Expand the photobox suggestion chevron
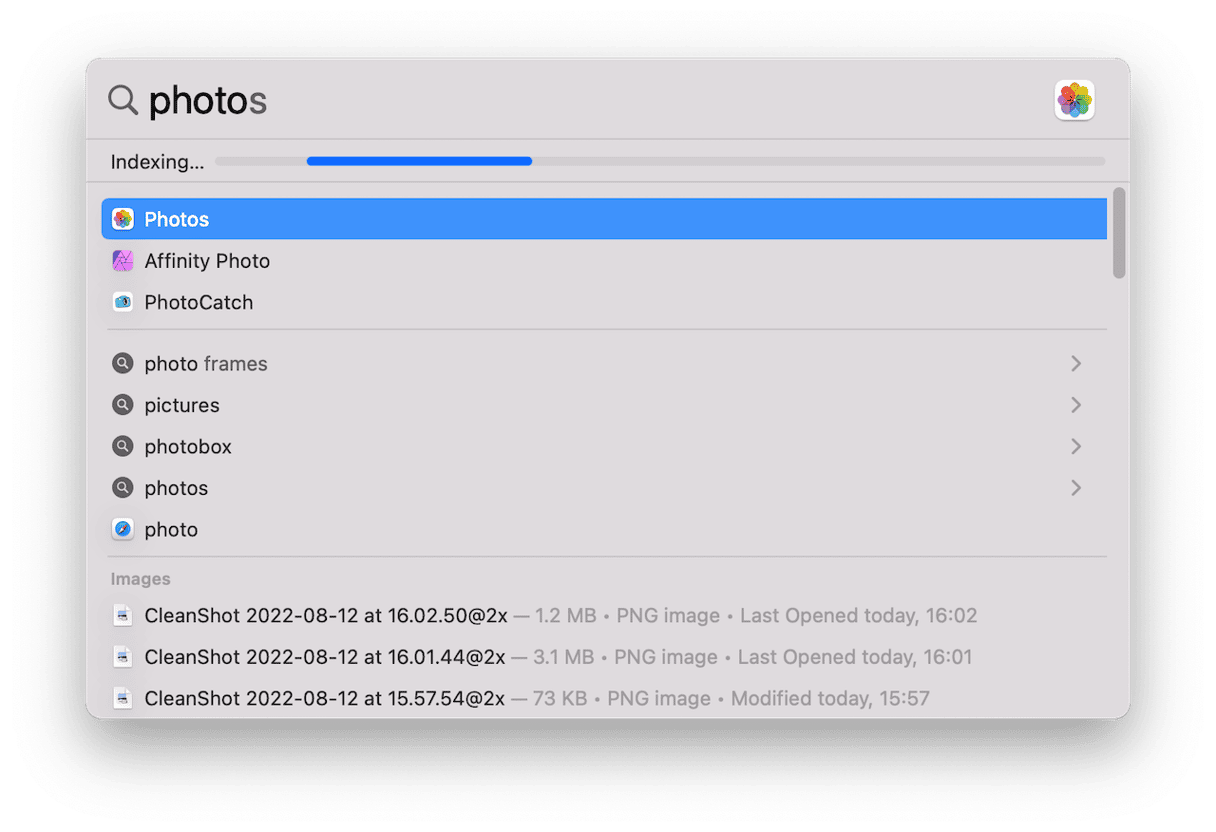The width and height of the screenshot is (1216, 832). (x=1076, y=447)
